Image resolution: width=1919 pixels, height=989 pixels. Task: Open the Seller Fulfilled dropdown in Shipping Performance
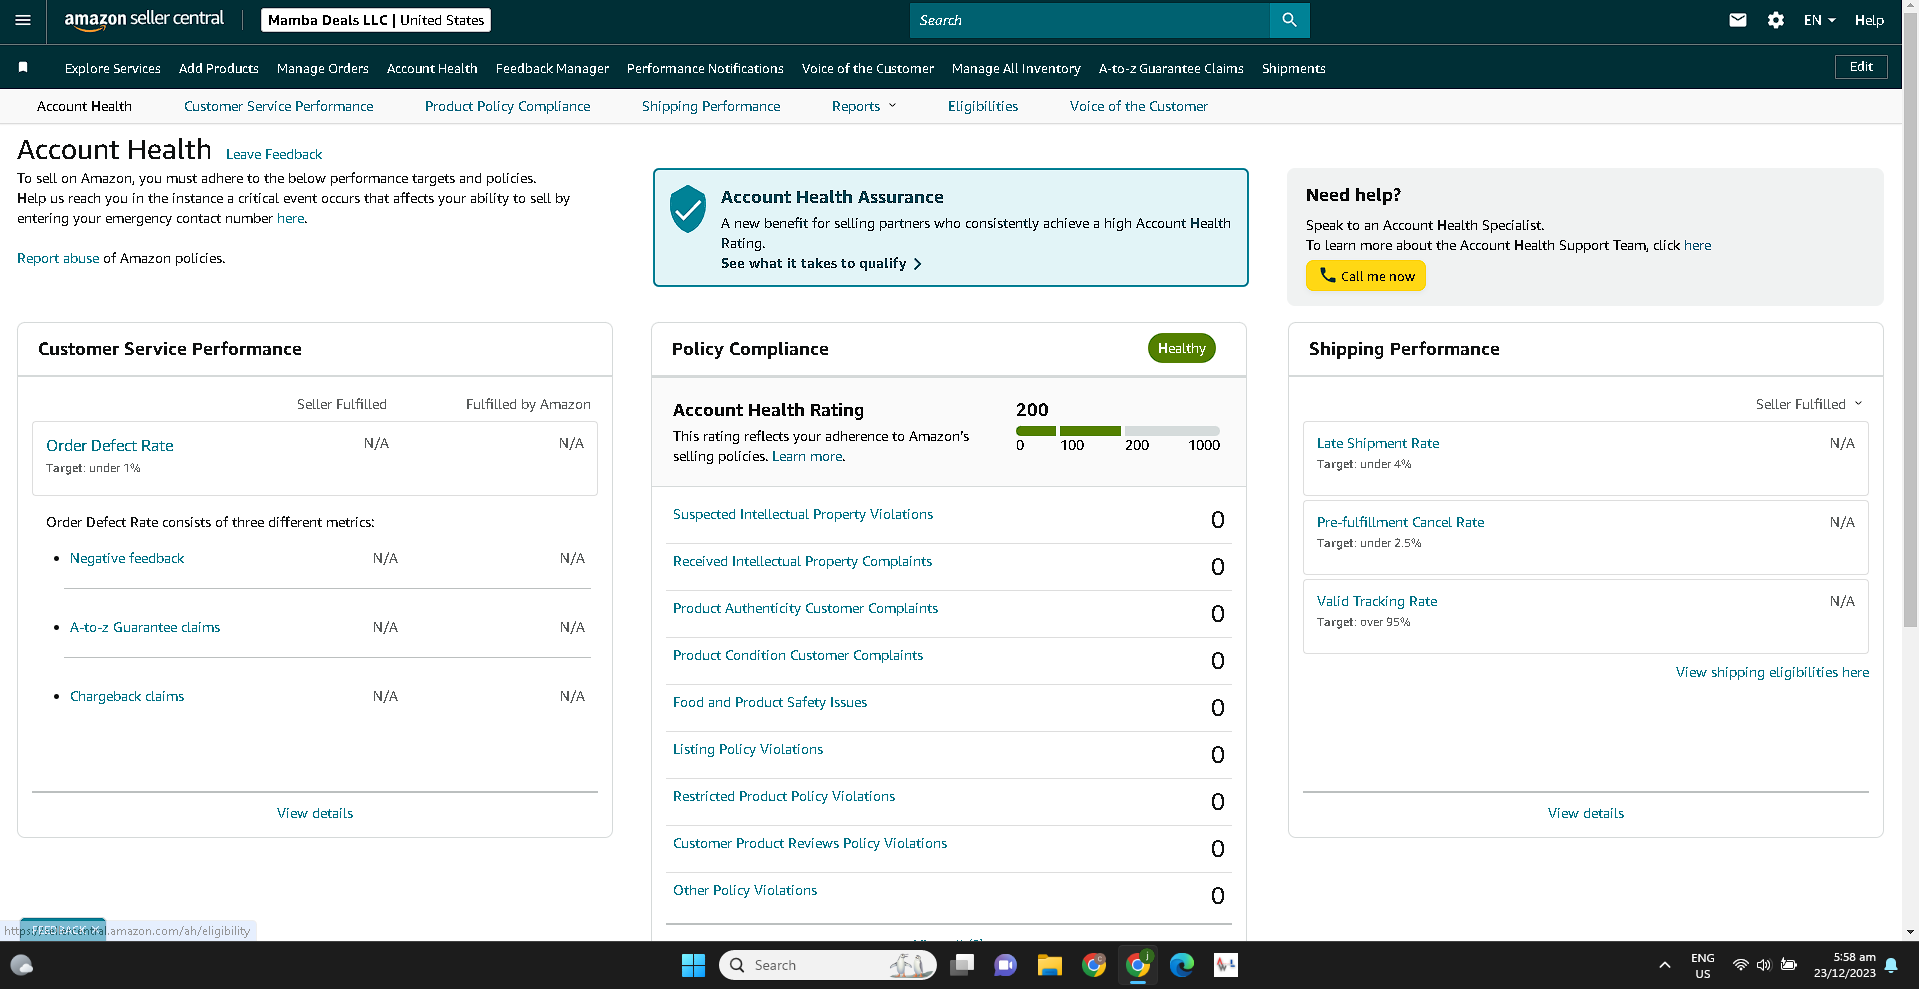click(1809, 404)
